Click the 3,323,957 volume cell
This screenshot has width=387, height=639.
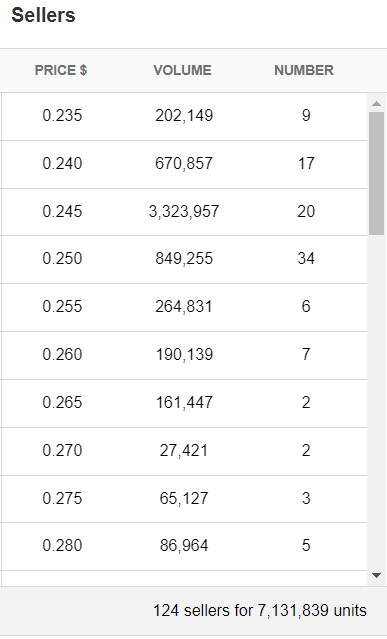click(x=184, y=212)
